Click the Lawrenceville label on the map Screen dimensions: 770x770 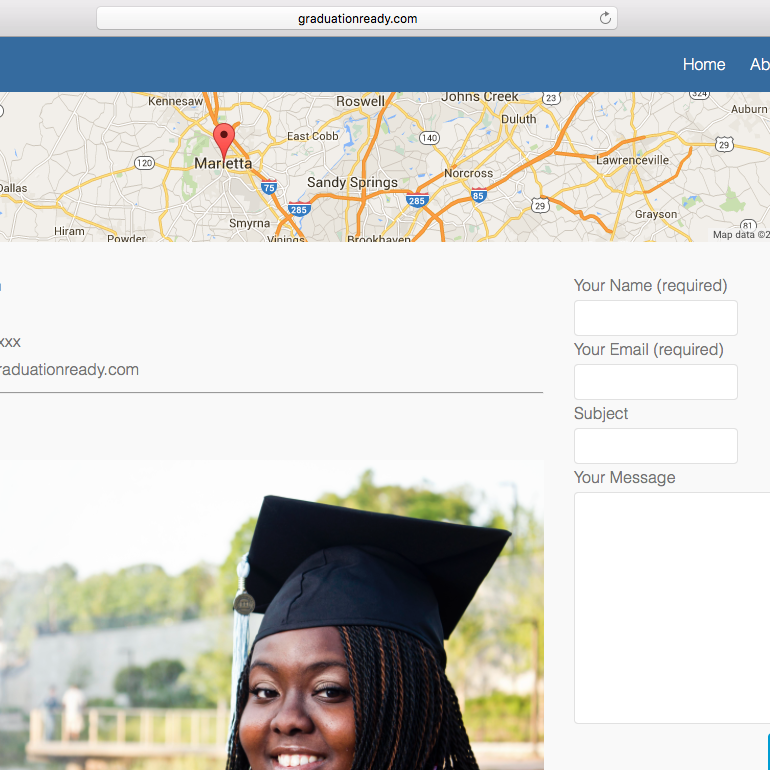(x=632, y=160)
